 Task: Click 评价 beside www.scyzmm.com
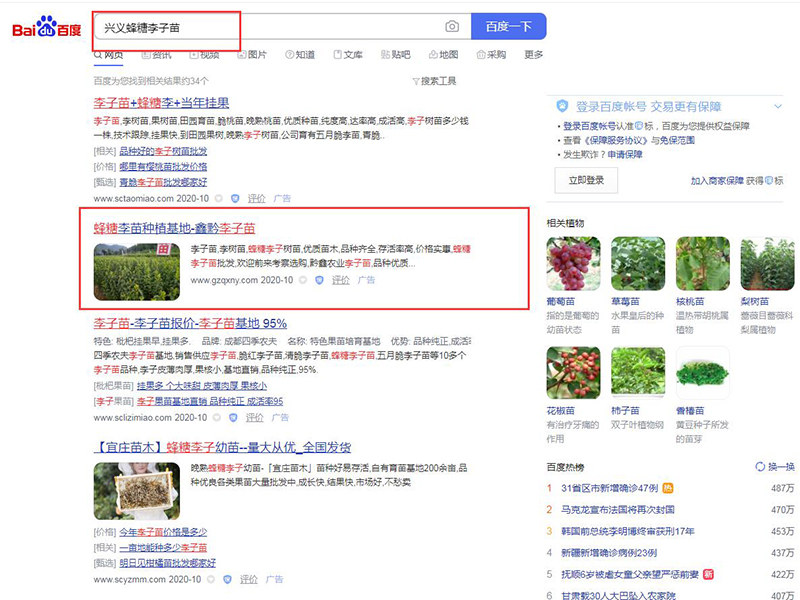click(249, 580)
